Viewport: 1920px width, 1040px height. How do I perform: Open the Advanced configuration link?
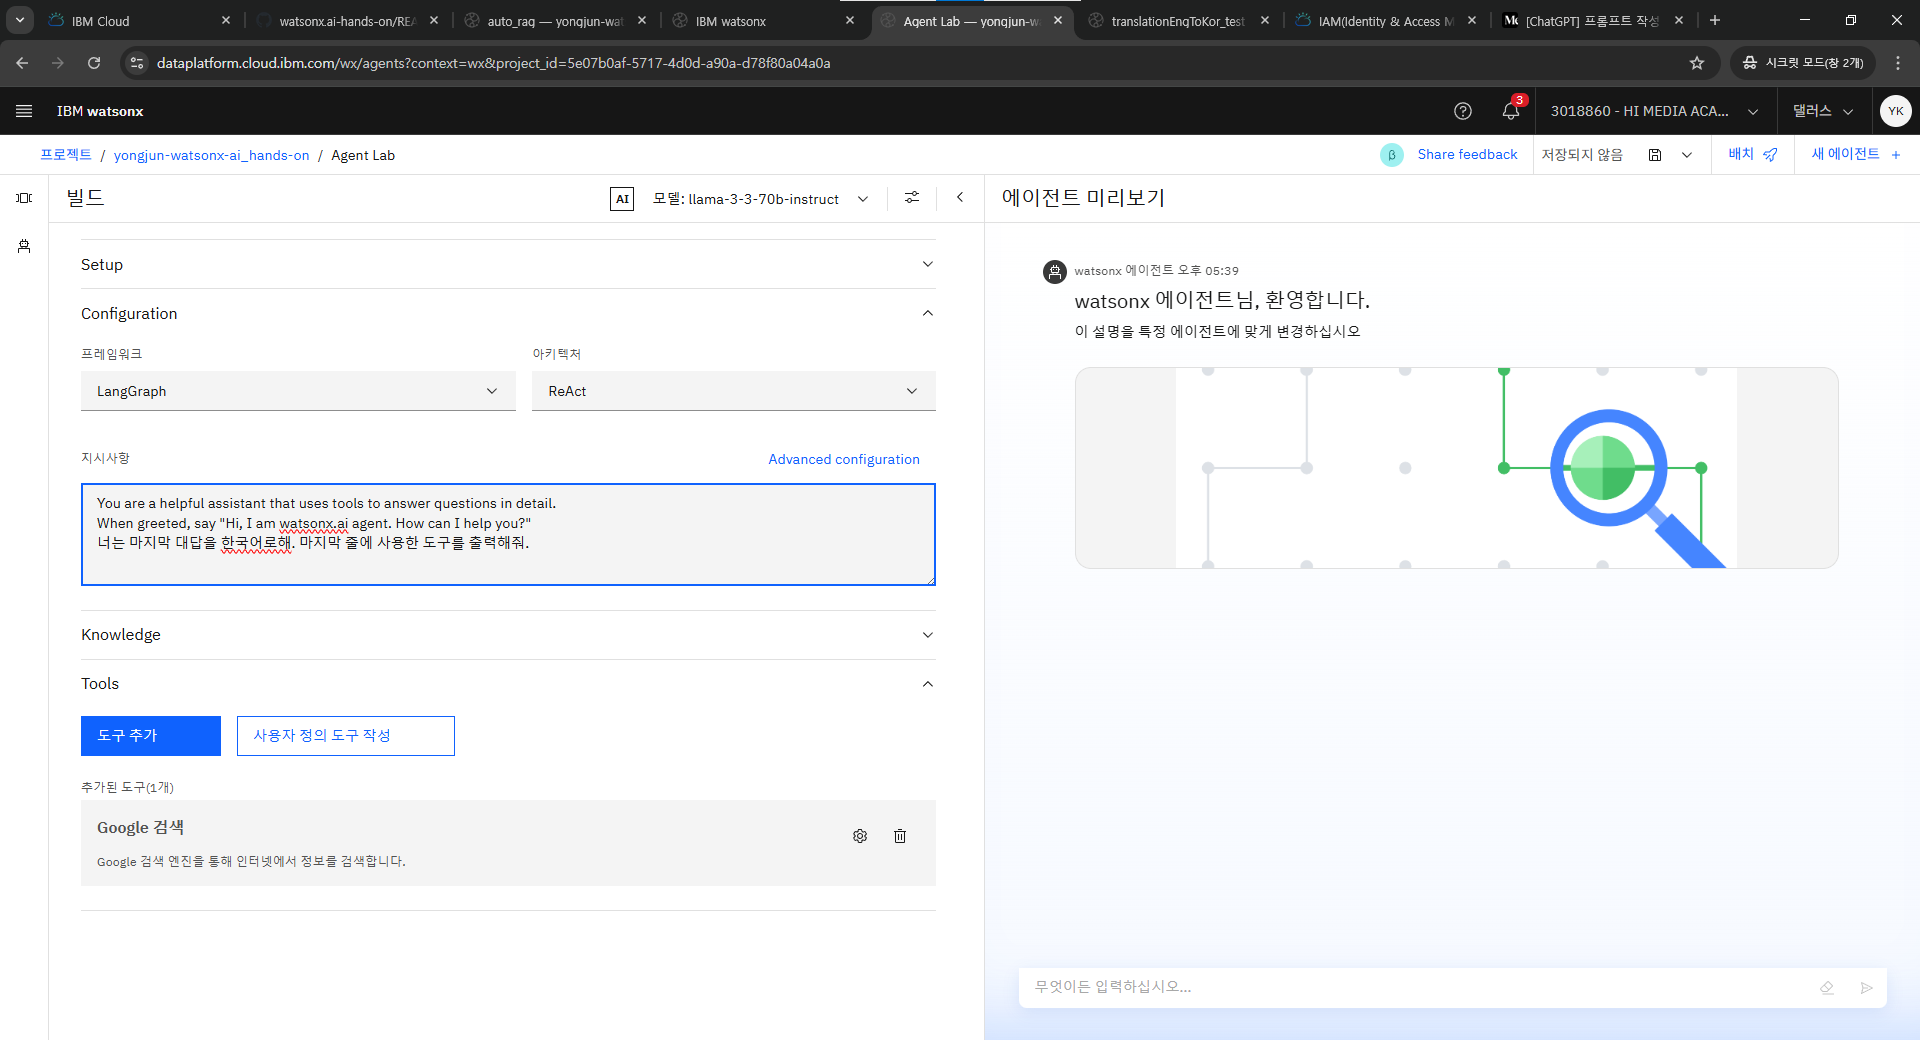click(844, 459)
